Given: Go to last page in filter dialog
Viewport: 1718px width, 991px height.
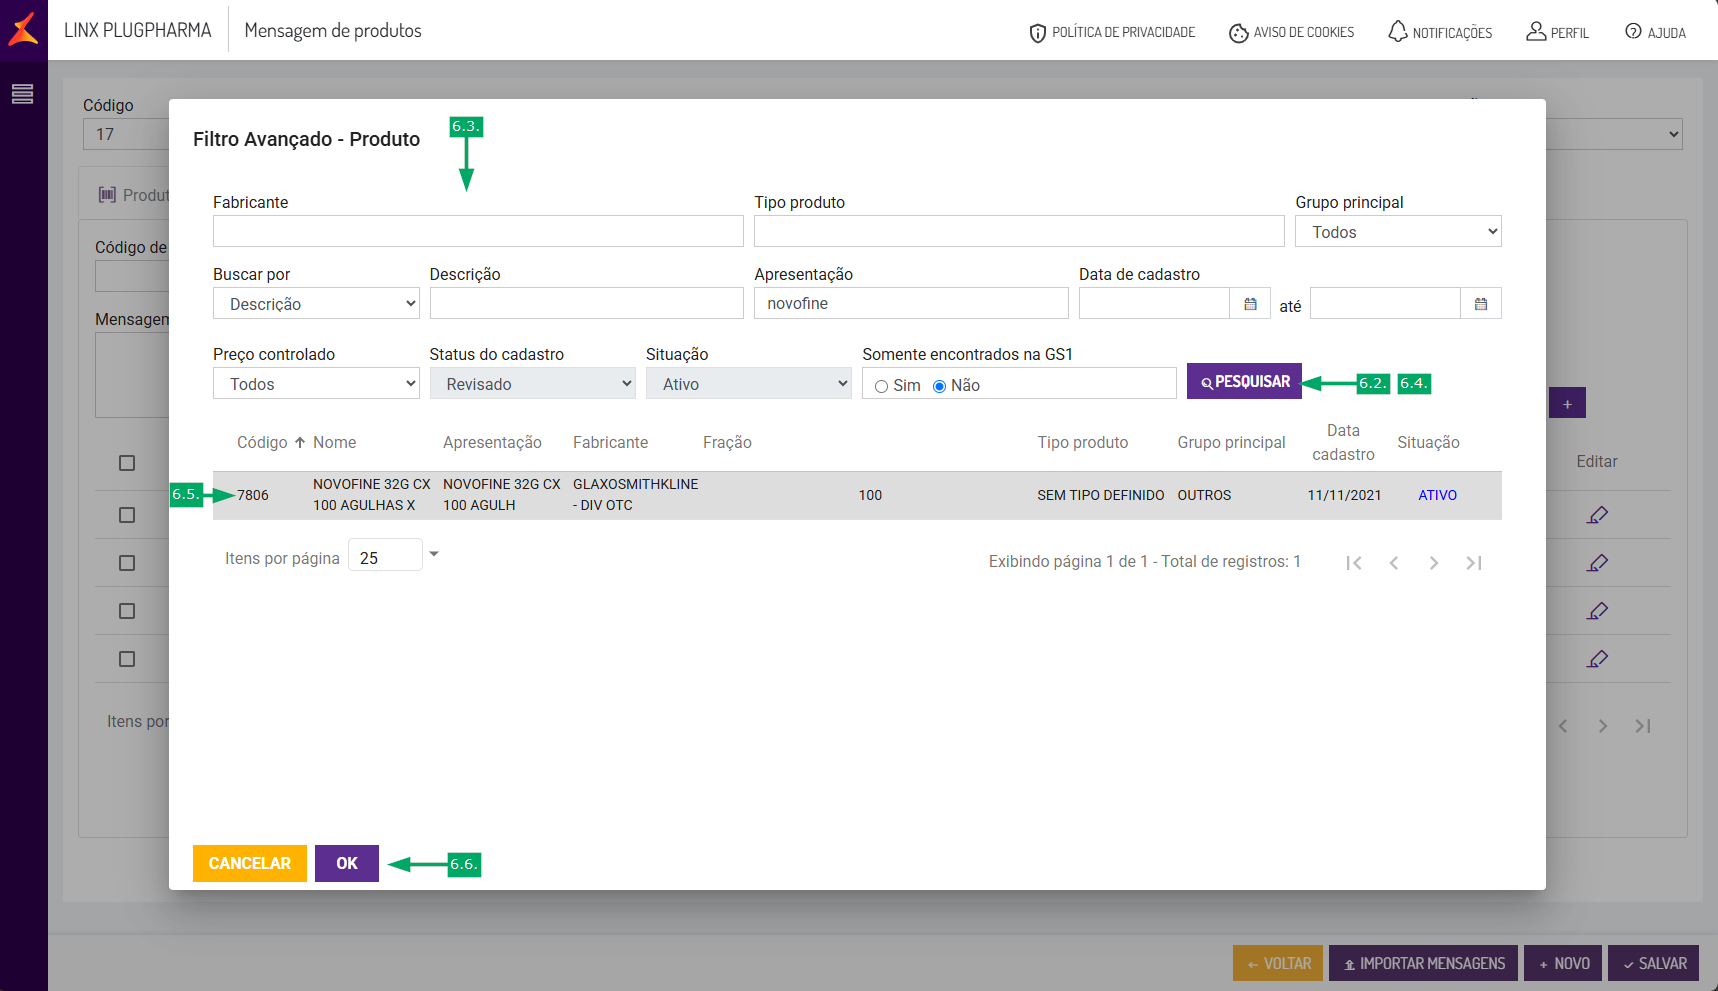Looking at the screenshot, I should tap(1474, 563).
